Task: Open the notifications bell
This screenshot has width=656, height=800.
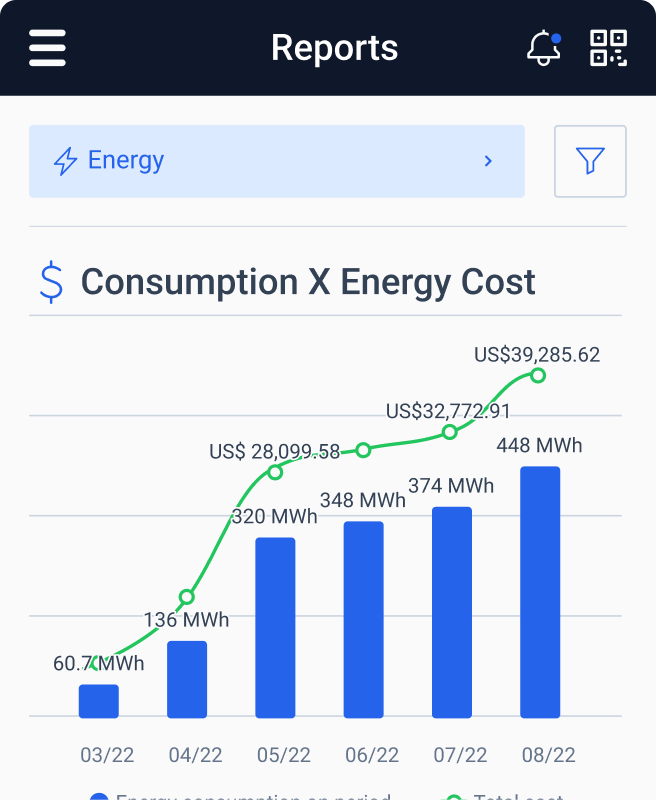Action: point(543,47)
